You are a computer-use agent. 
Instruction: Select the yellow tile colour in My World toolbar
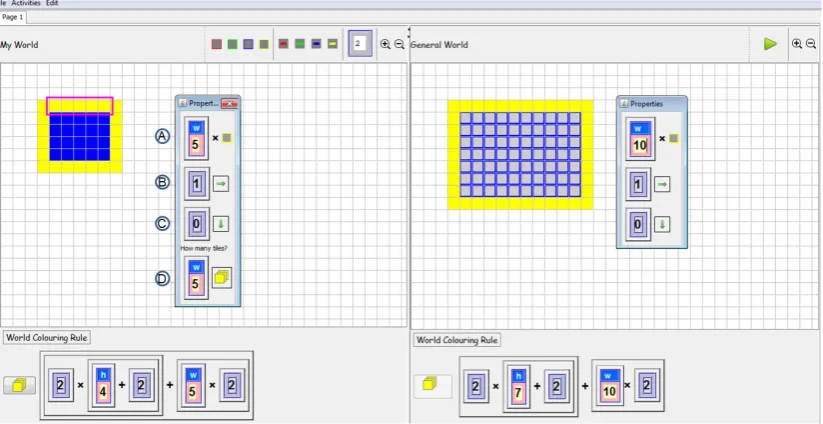pos(264,44)
